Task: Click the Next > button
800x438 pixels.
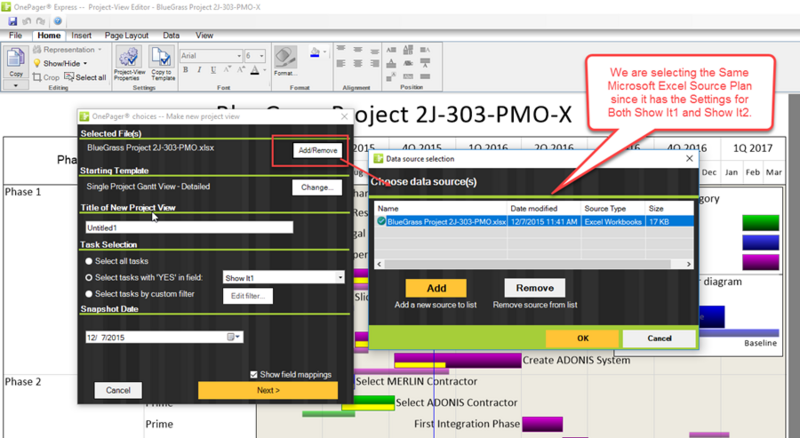Action: [x=268, y=390]
